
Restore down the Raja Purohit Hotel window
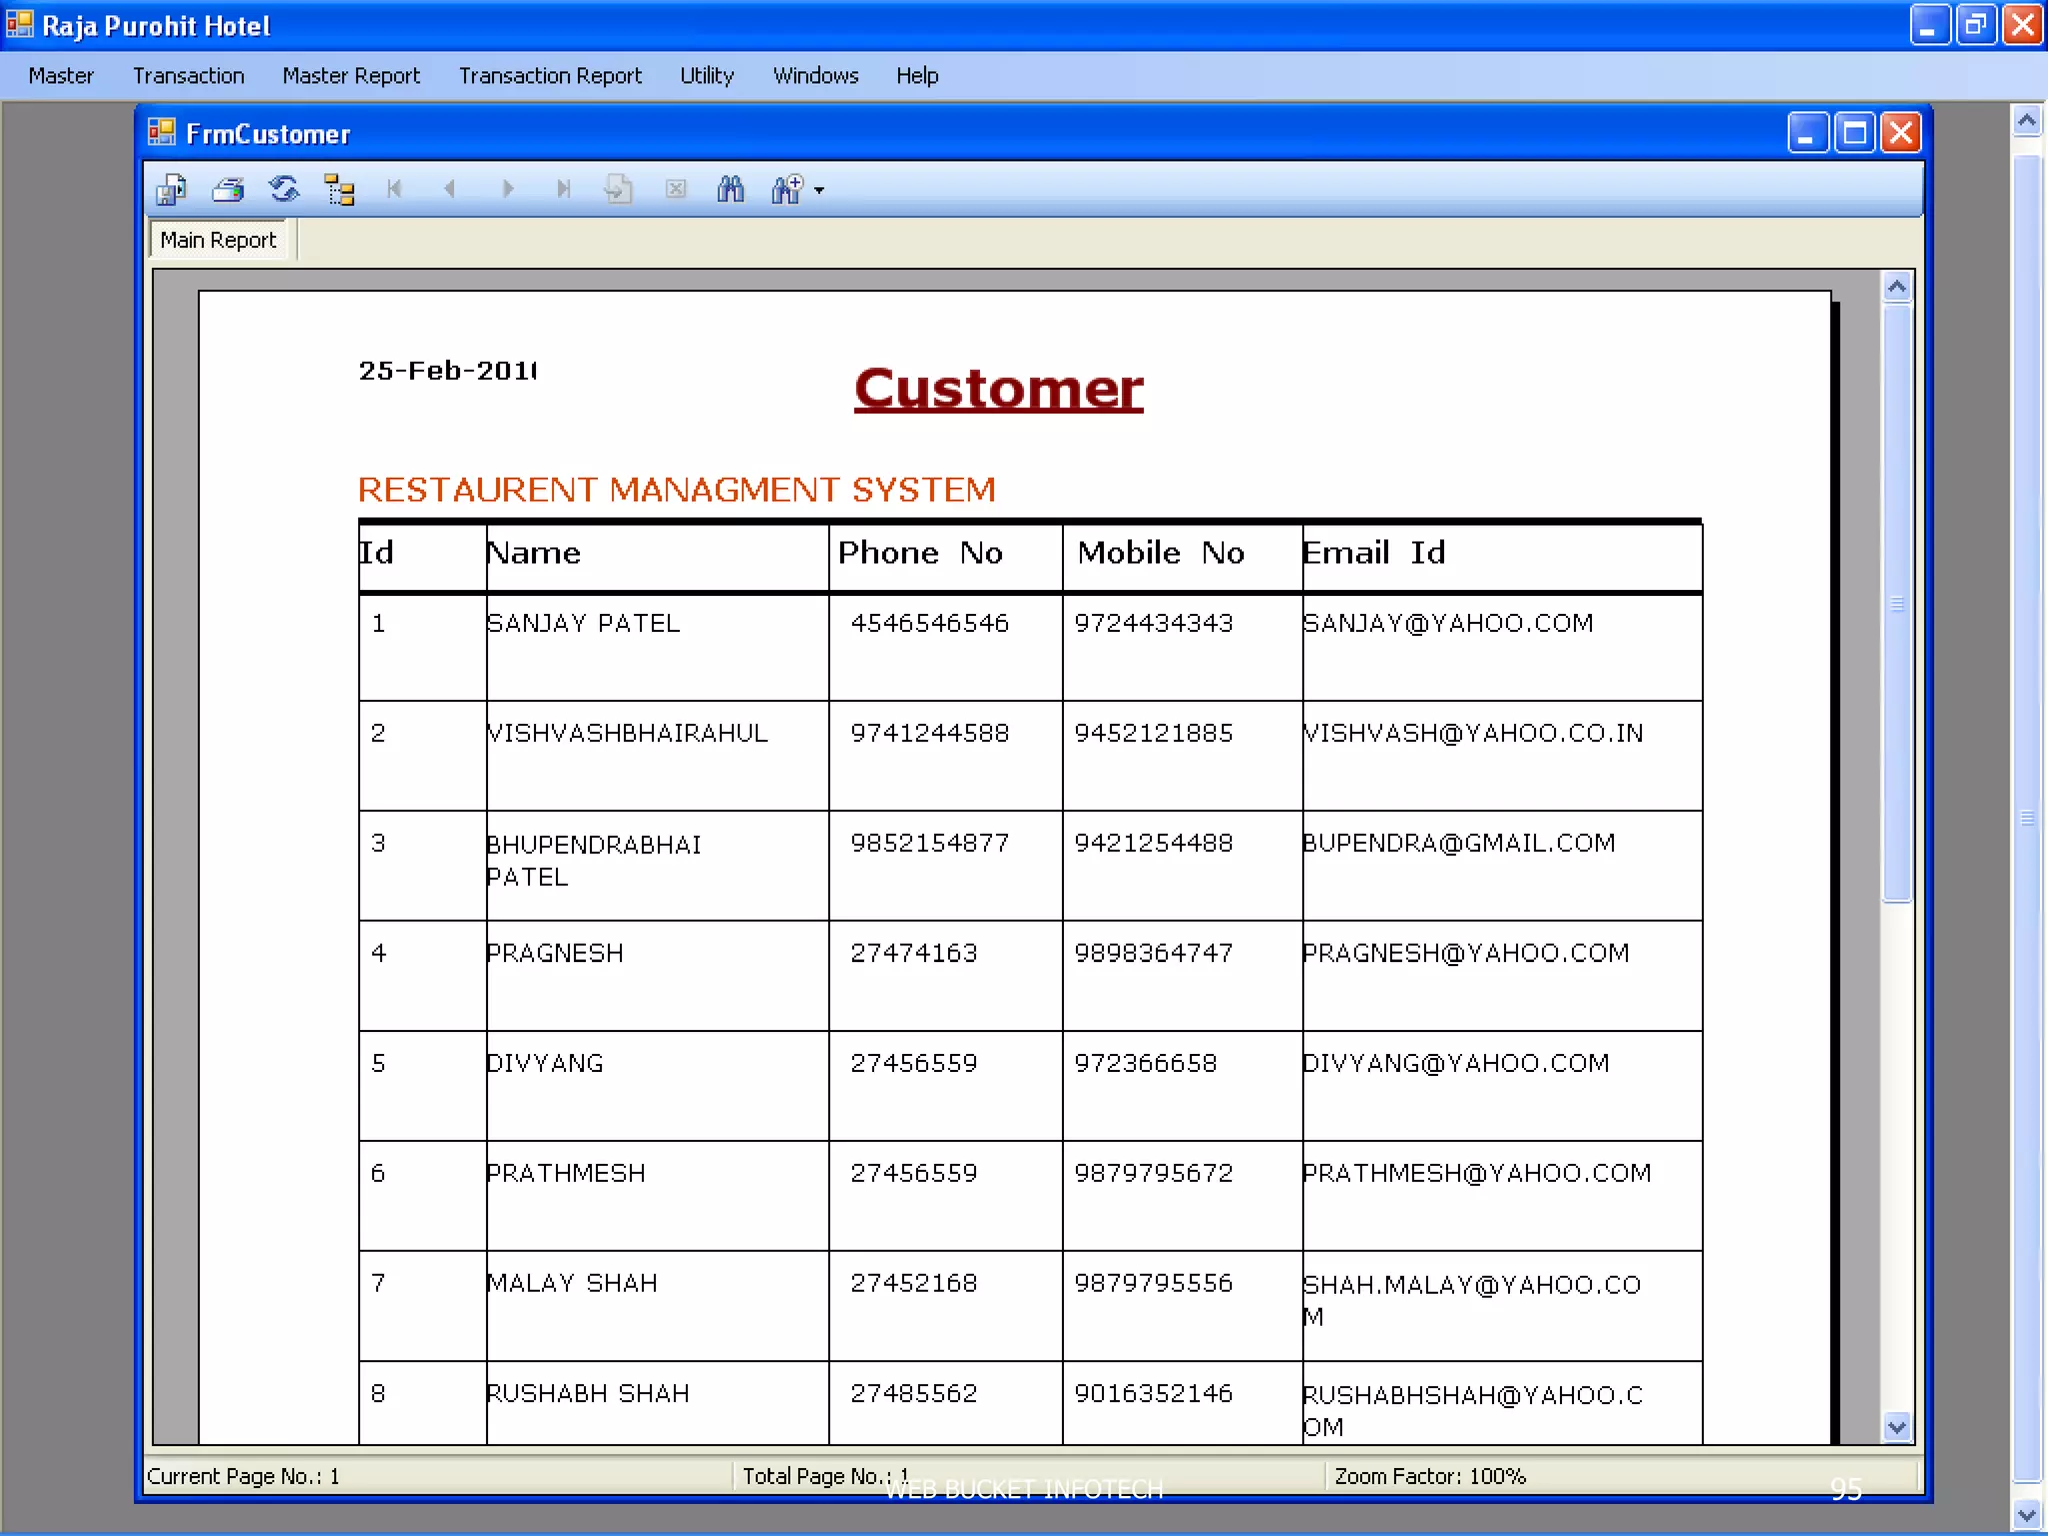point(1976,24)
